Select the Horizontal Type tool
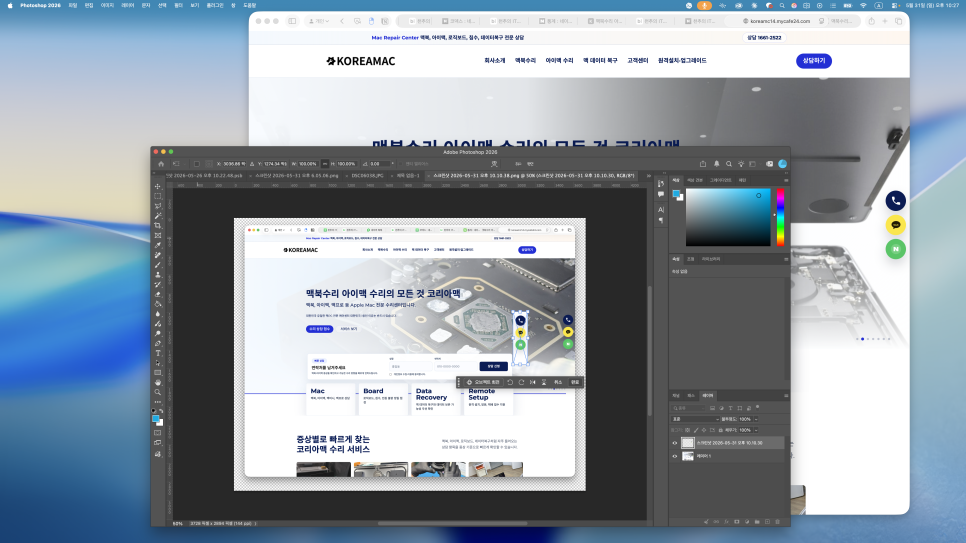The image size is (966, 543). click(x=158, y=353)
